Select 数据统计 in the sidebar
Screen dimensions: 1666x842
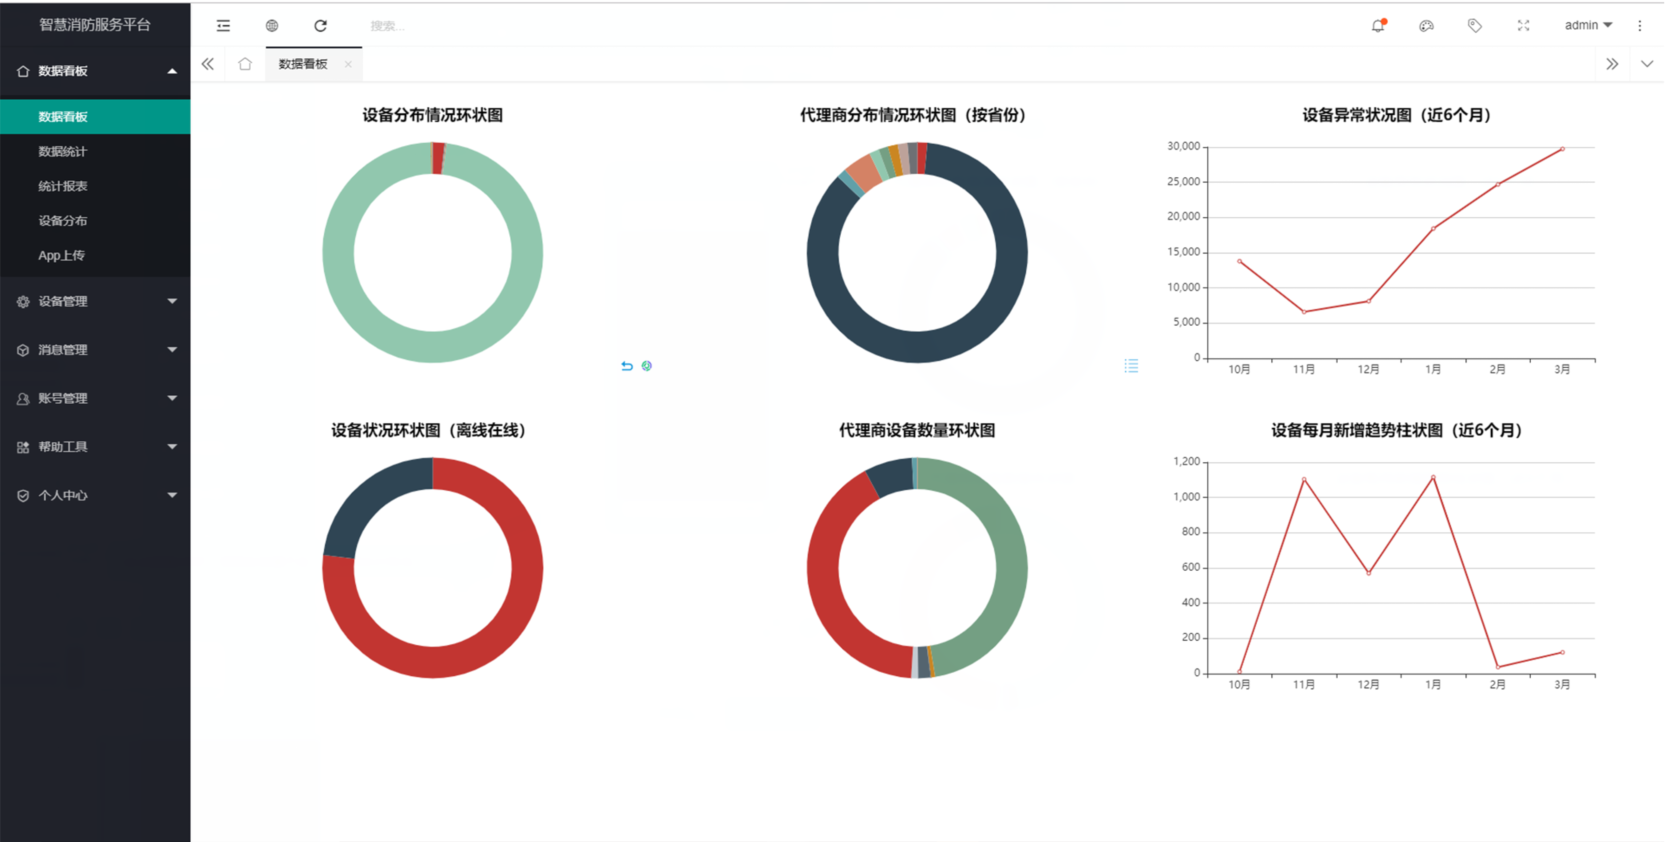pos(63,152)
